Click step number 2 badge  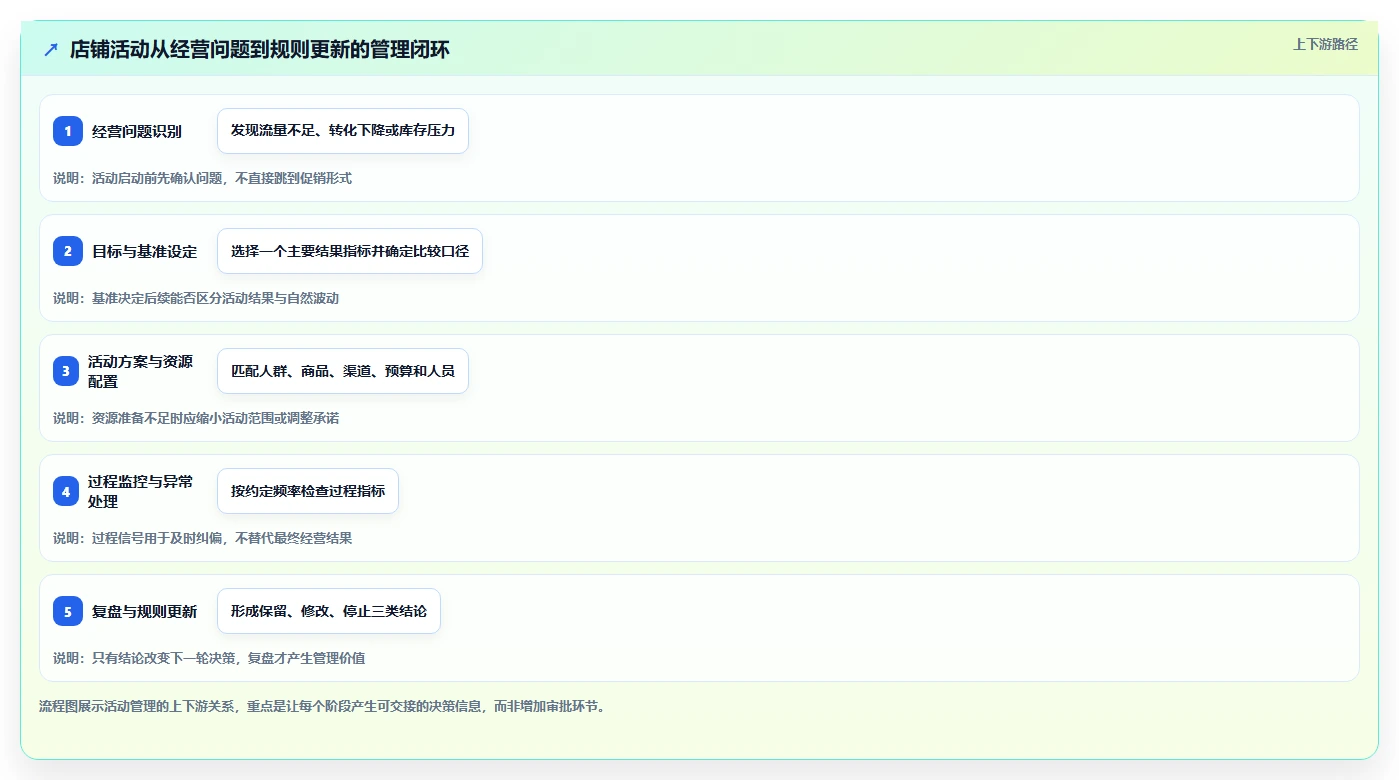point(68,251)
